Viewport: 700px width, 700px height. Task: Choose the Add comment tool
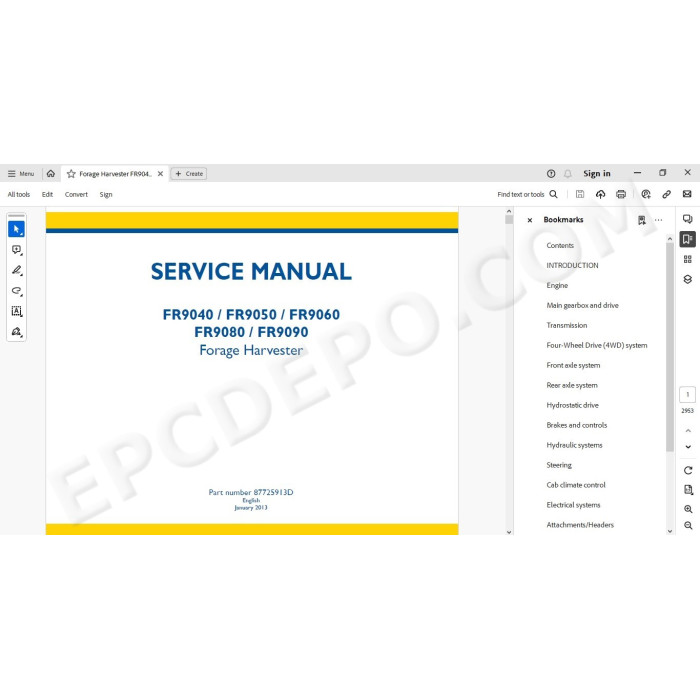(17, 250)
